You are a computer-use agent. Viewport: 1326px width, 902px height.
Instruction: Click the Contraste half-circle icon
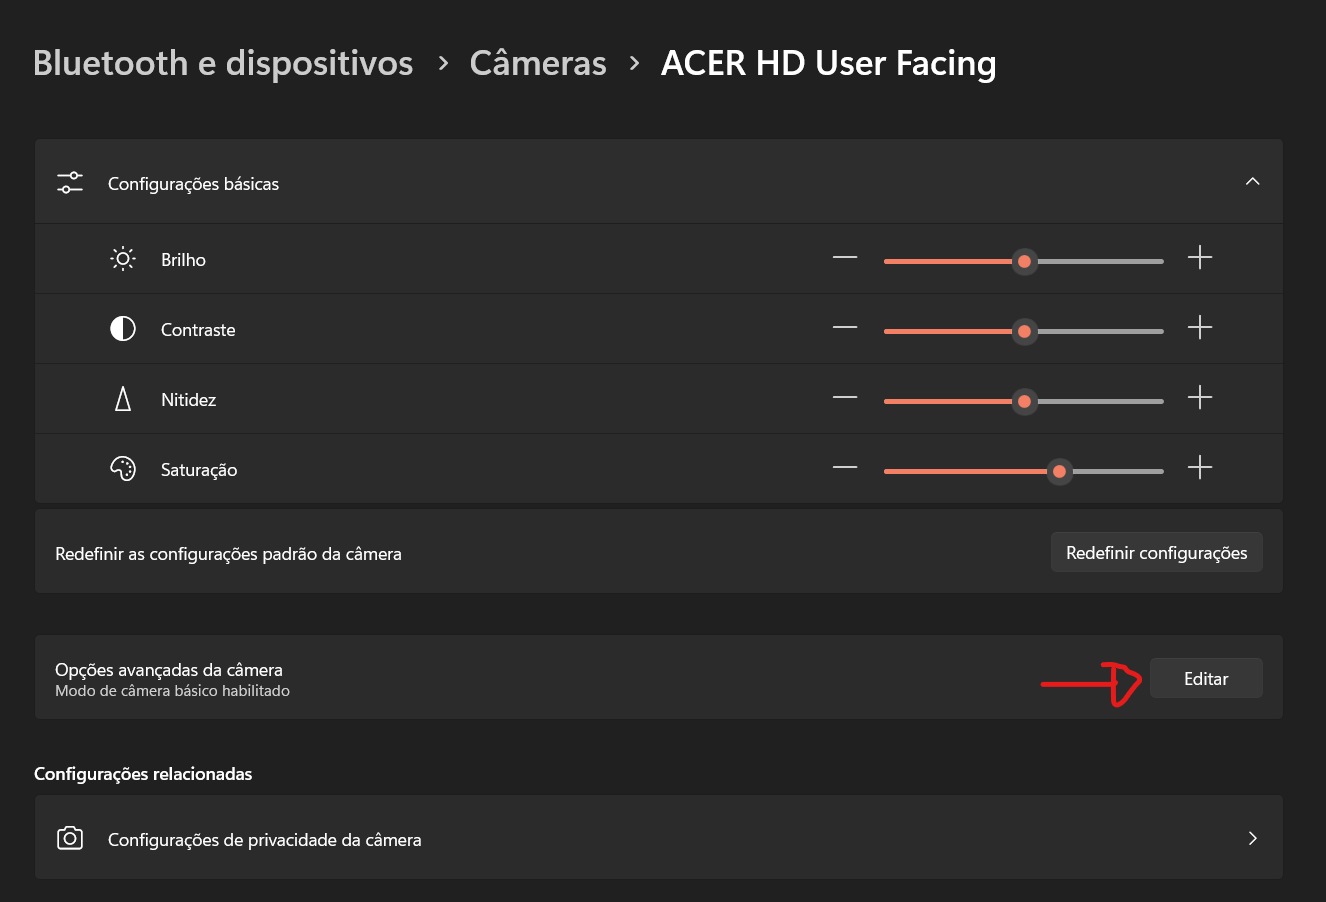(x=123, y=329)
